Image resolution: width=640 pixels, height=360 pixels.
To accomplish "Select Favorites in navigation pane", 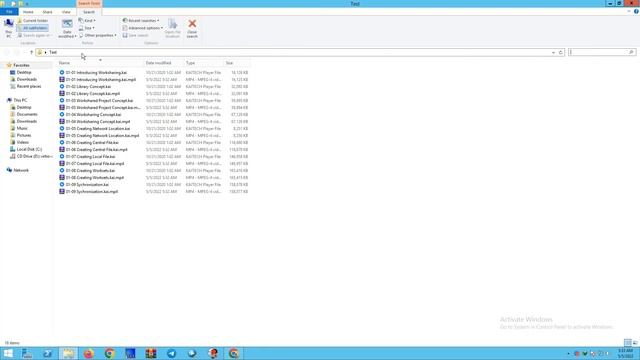I will (x=21, y=65).
